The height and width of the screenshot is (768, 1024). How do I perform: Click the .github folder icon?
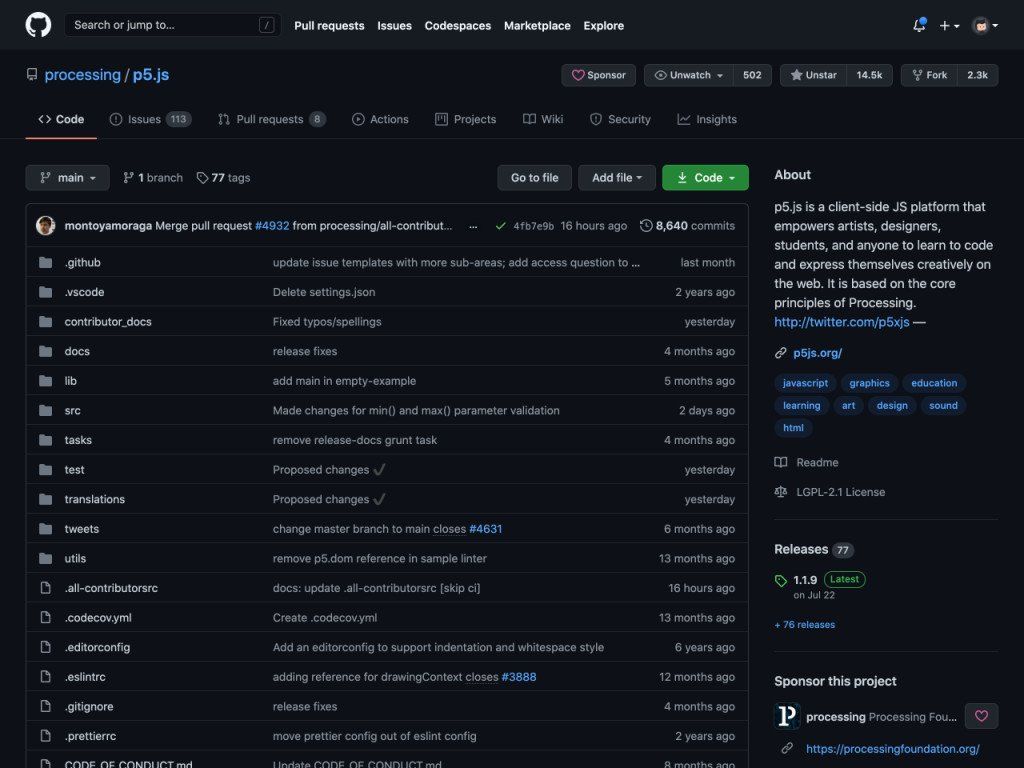[46, 262]
